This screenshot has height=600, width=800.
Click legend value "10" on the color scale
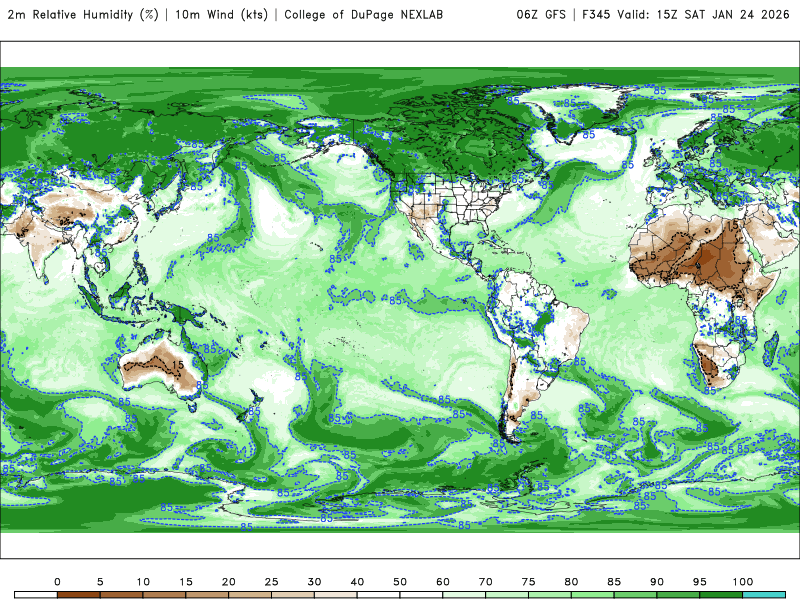click(x=143, y=582)
